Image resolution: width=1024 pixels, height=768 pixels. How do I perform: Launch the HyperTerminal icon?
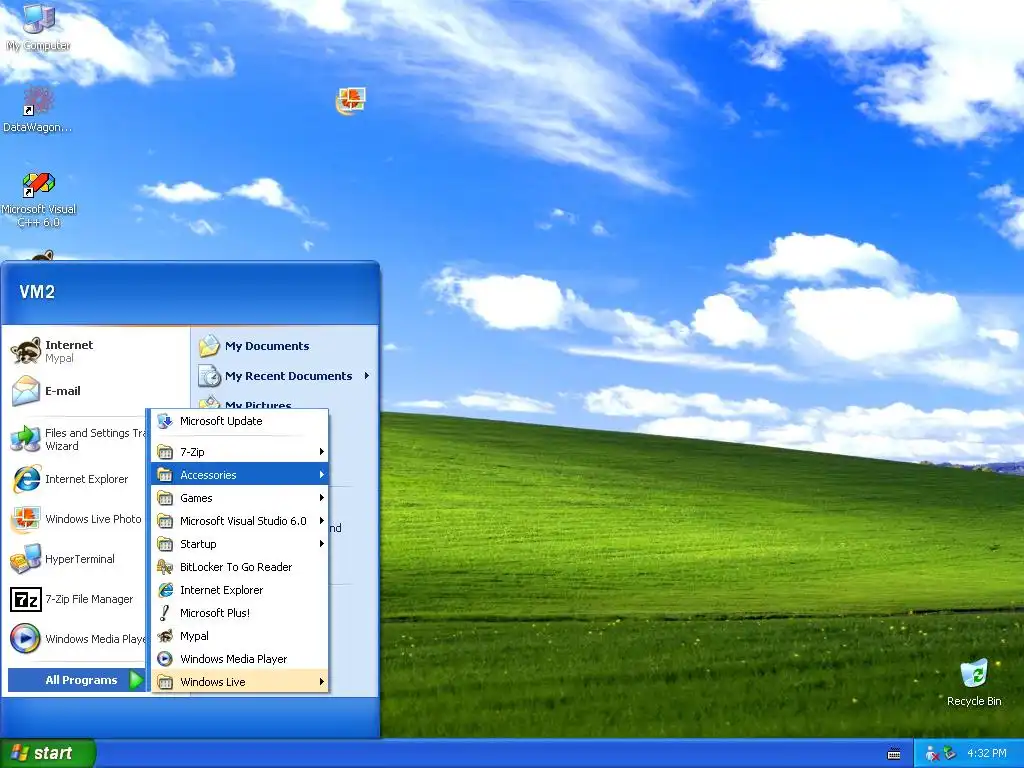pyautogui.click(x=26, y=559)
